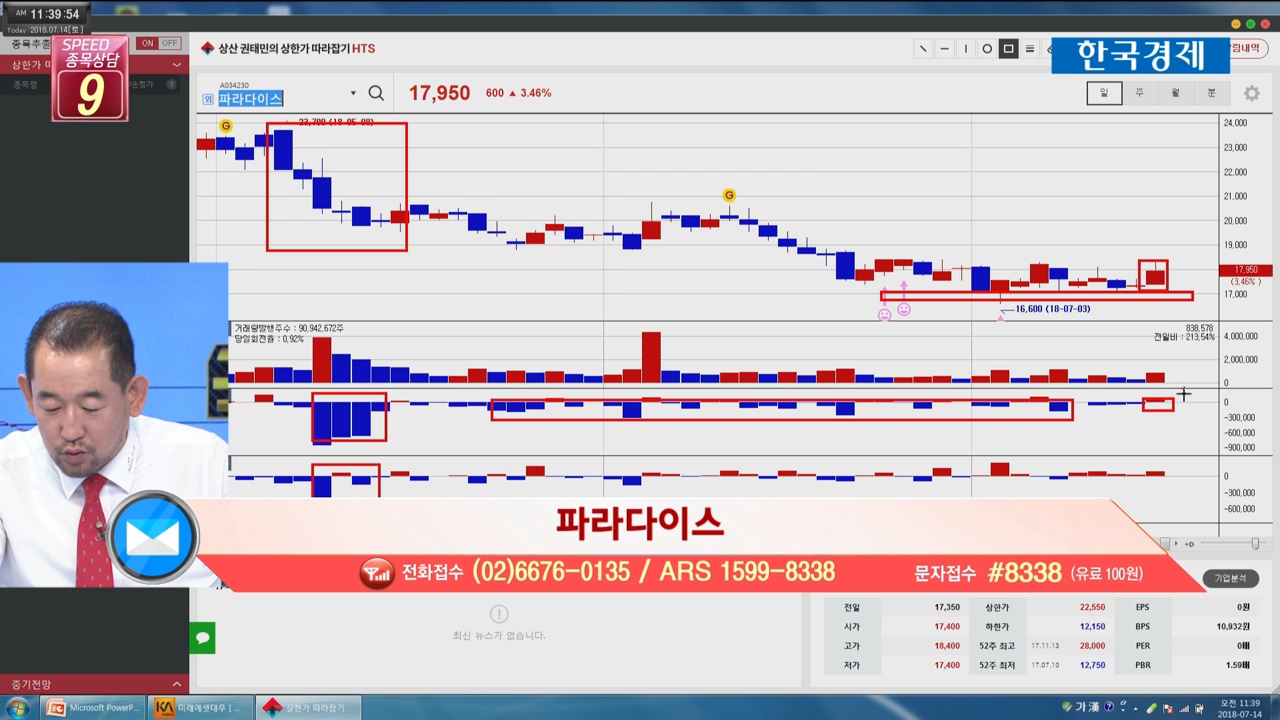1280x720 pixels.
Task: Click the stock search magnifier icon
Action: click(376, 93)
